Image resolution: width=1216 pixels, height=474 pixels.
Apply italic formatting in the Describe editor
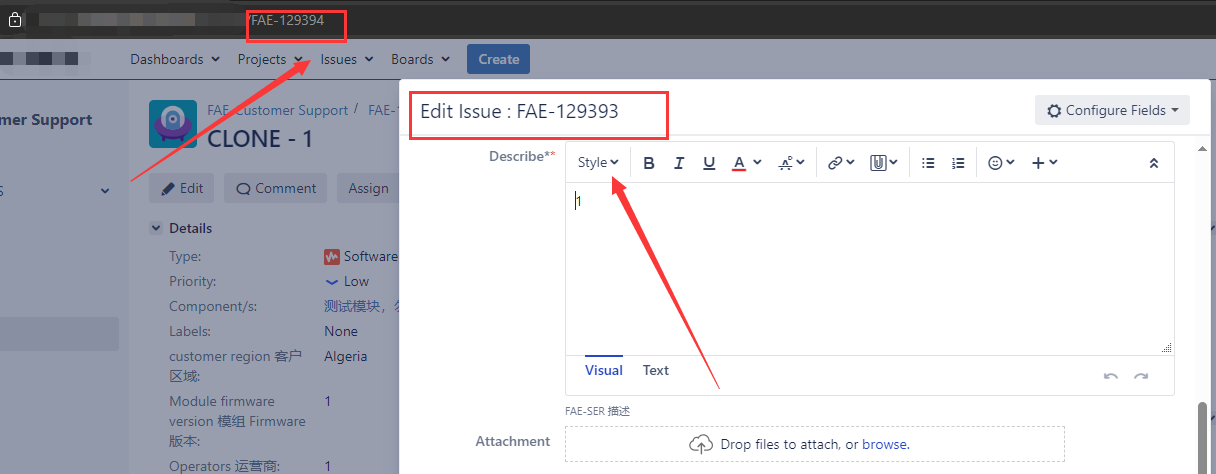(x=679, y=163)
